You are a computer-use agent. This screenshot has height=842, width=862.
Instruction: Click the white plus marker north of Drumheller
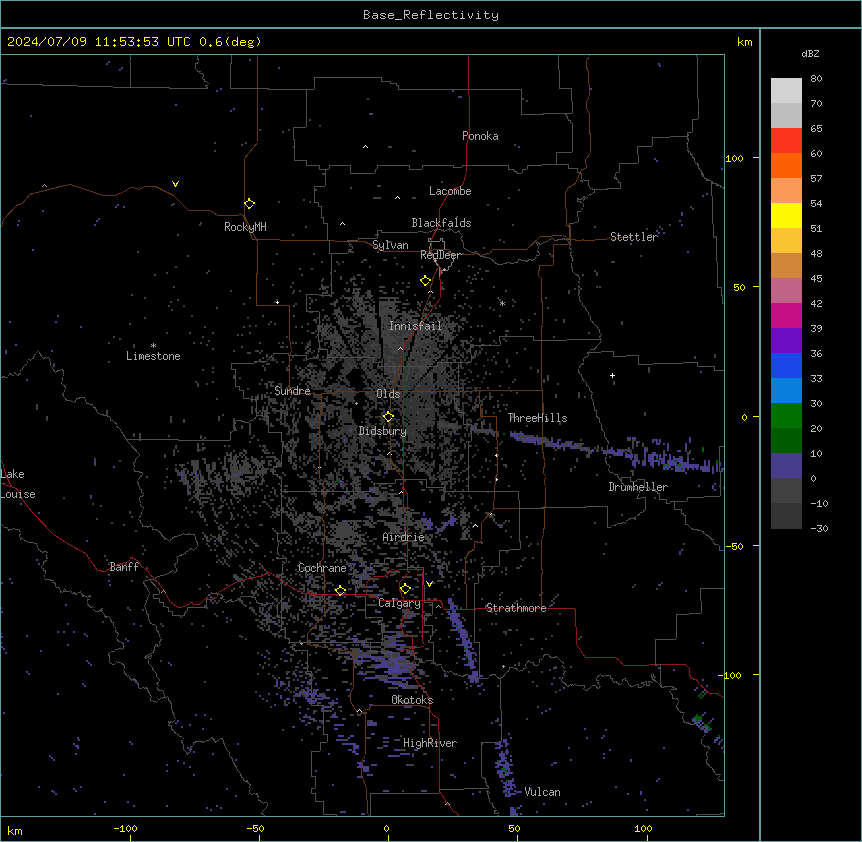point(612,375)
